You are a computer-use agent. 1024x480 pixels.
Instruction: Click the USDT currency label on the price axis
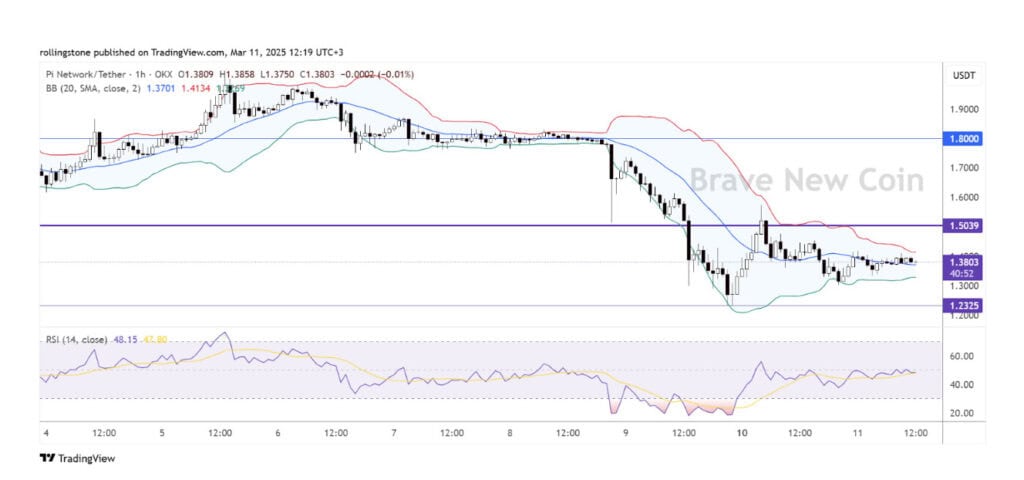[963, 76]
